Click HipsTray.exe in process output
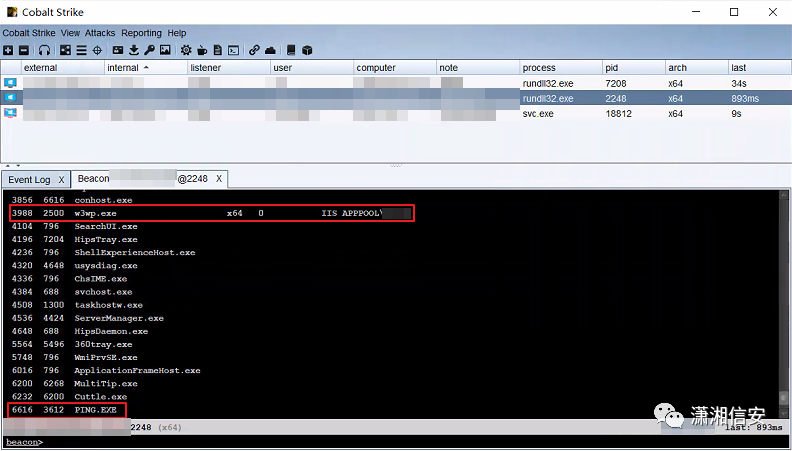The width and height of the screenshot is (792, 451). (x=106, y=239)
